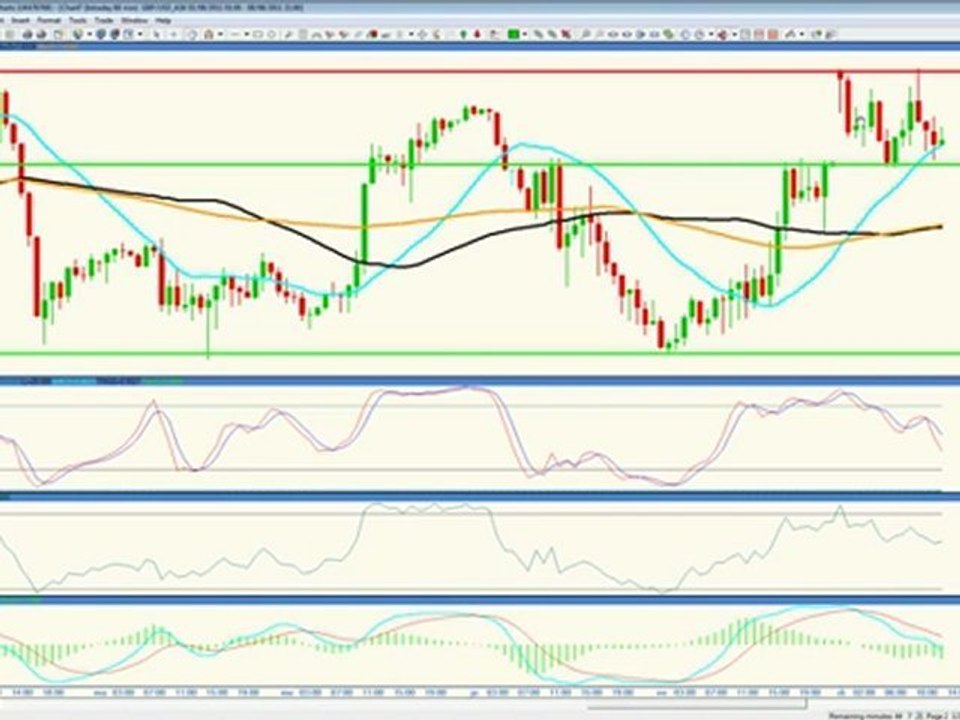Click the red X delete icon
Viewport: 960px width, 720px height.
coord(566,34)
